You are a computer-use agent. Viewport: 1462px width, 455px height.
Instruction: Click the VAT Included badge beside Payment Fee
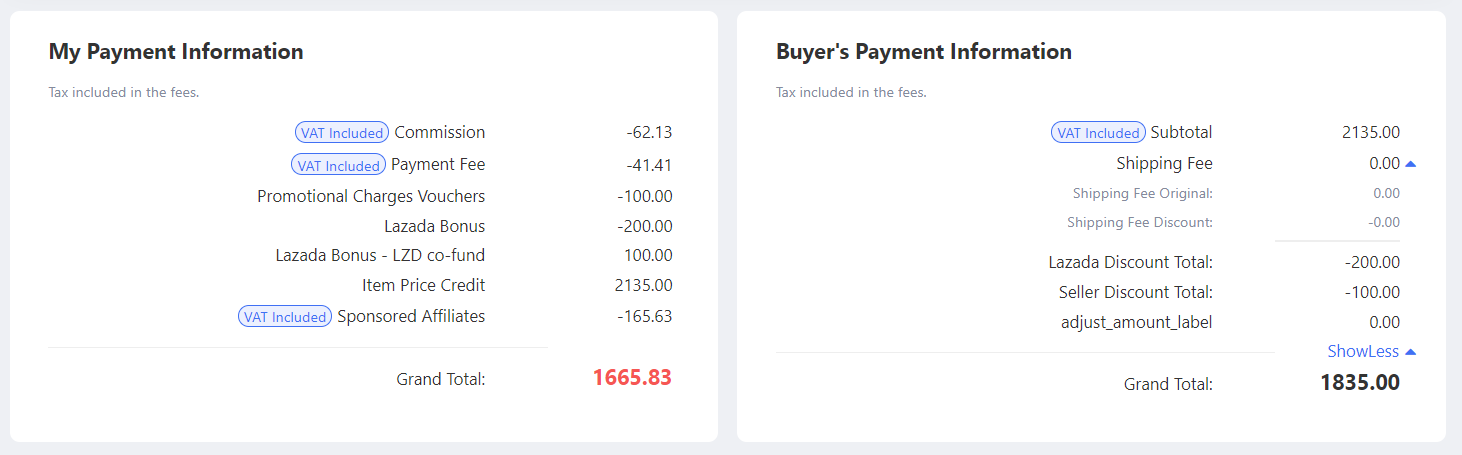(x=339, y=165)
